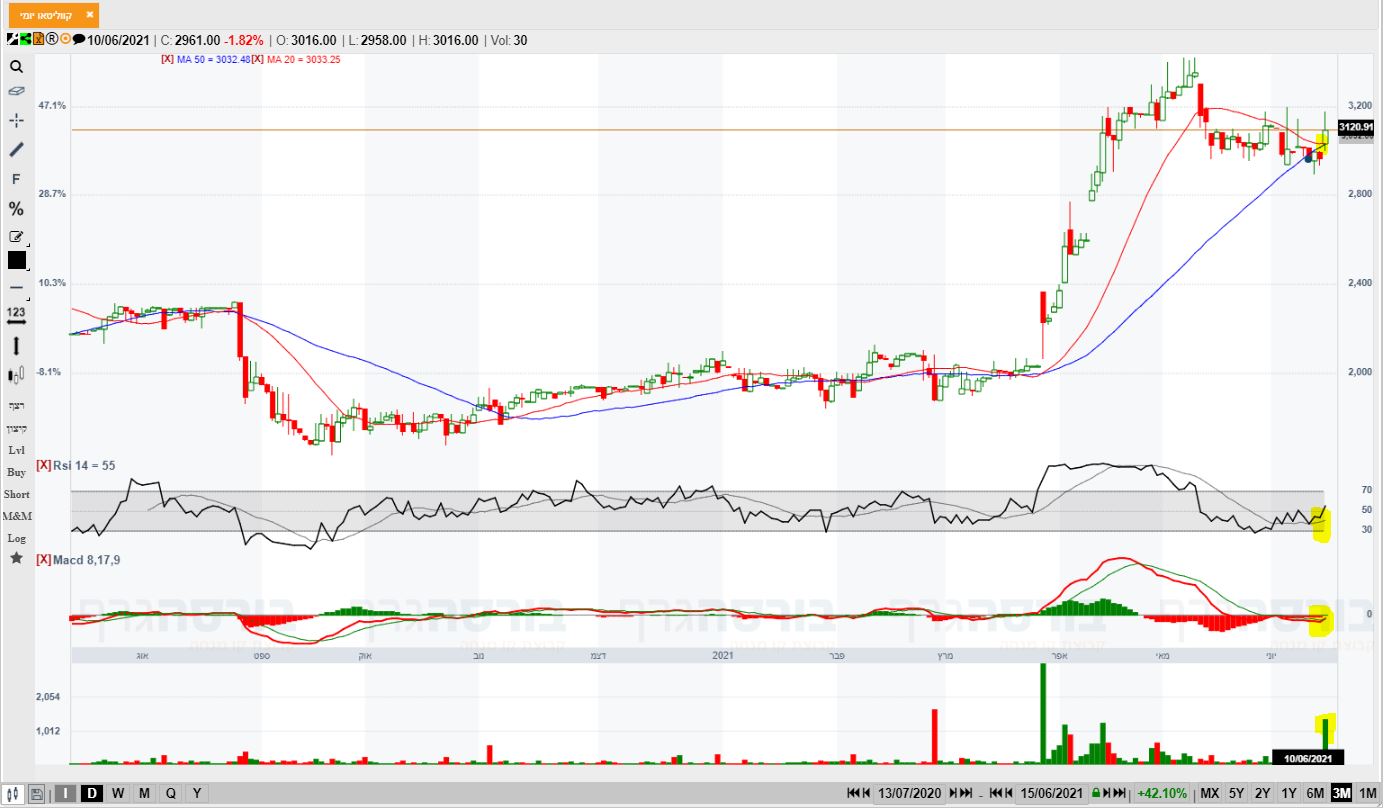Step end date forward one period
The image size is (1387, 809).
(1106, 793)
